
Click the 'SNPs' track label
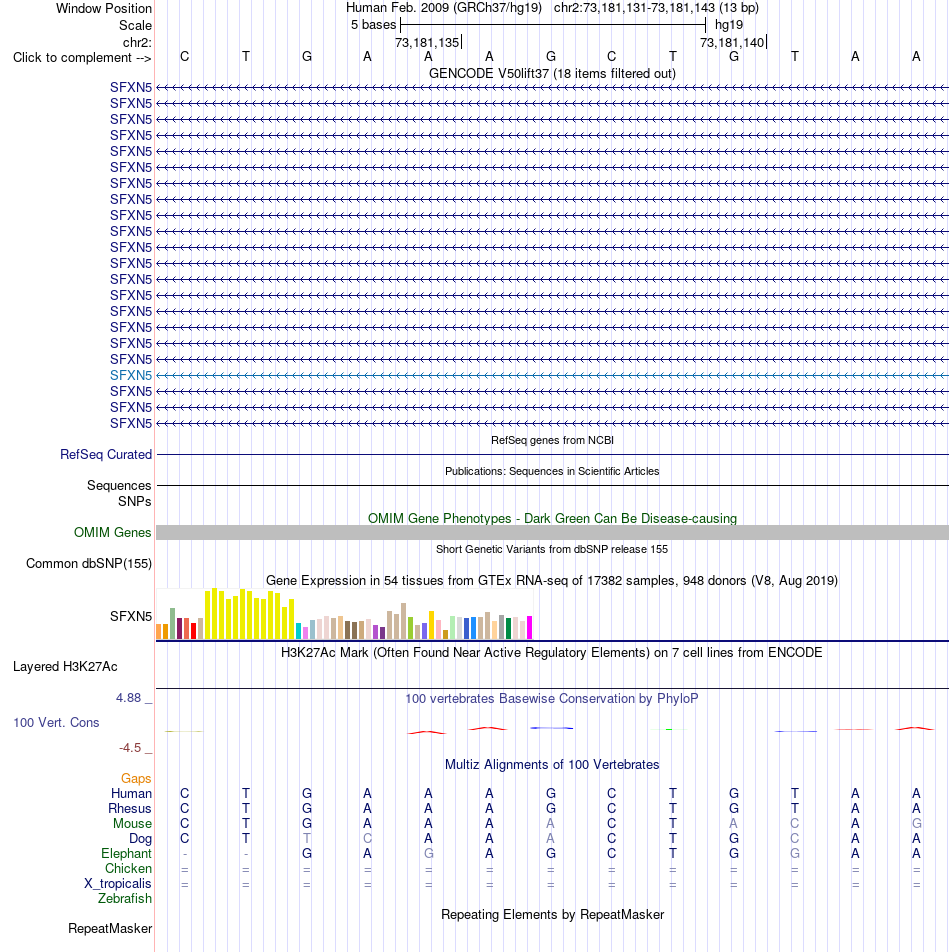click(x=135, y=502)
